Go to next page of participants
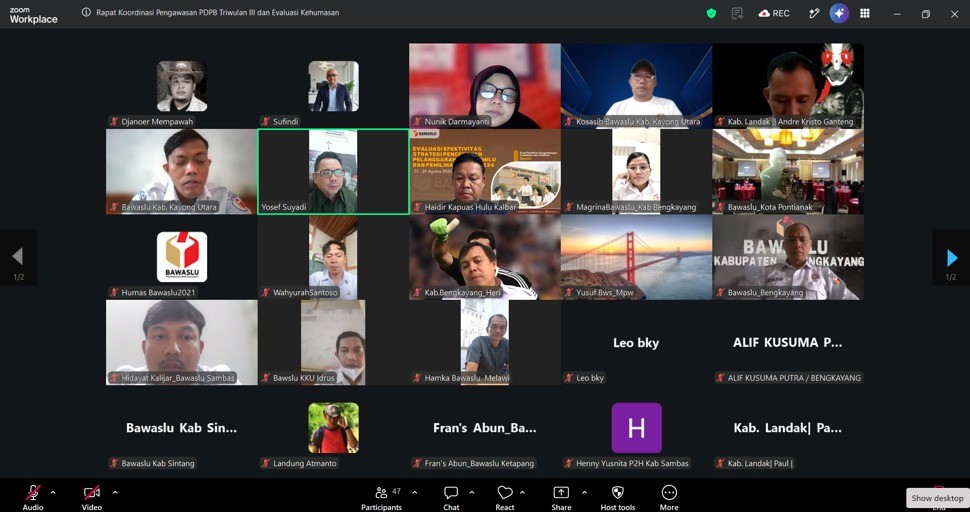The width and height of the screenshot is (970, 512). (x=951, y=257)
